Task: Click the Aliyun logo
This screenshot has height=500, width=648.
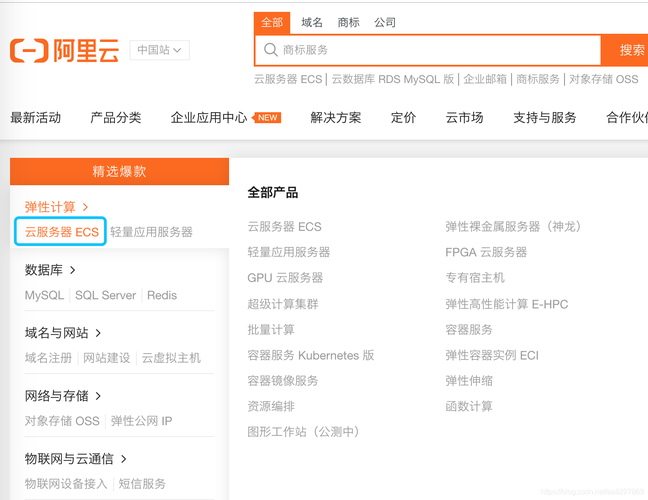Action: click(64, 50)
